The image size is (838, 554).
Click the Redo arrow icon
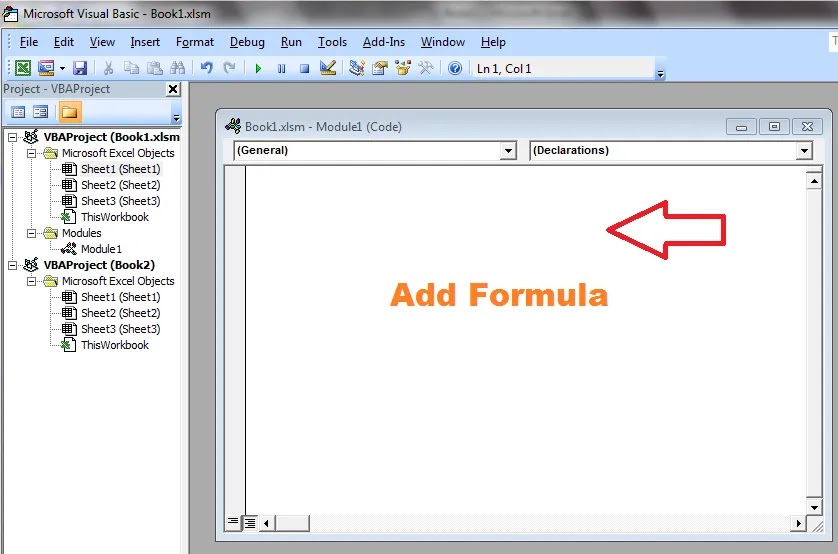click(229, 68)
